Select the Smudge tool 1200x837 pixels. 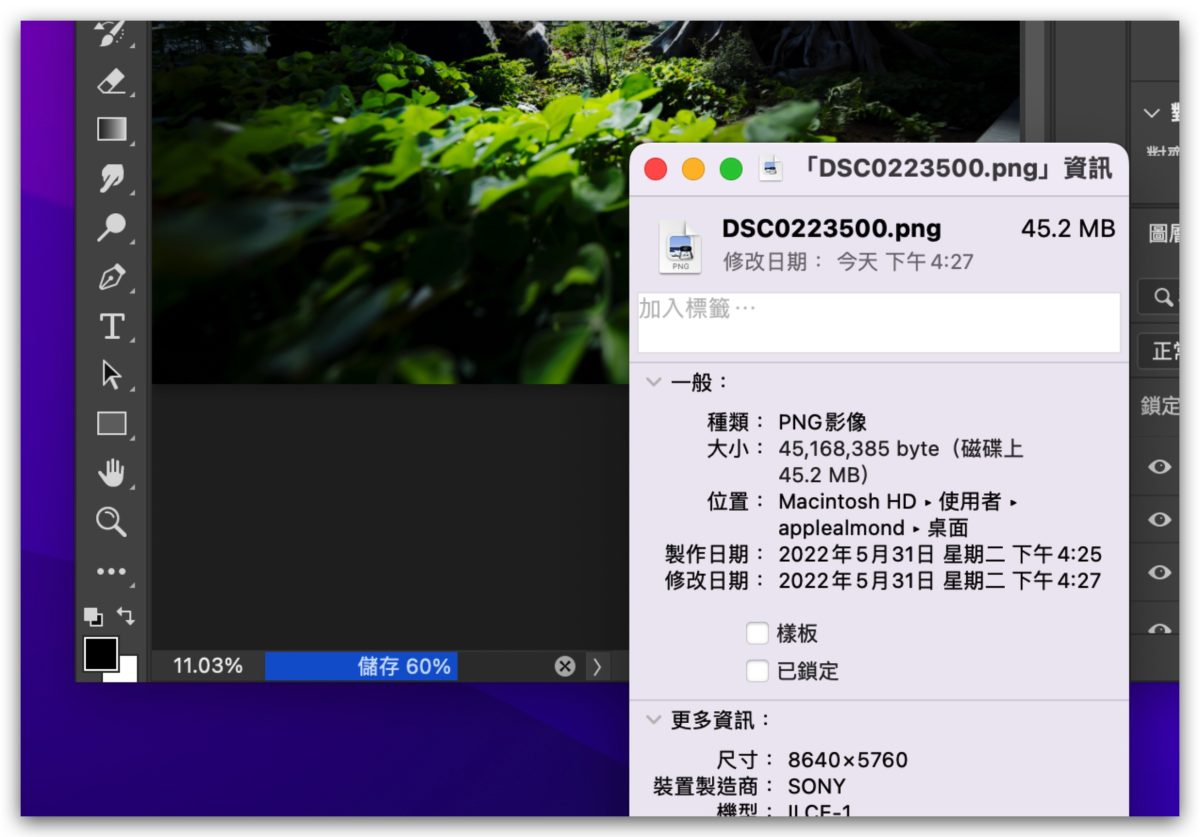point(111,178)
